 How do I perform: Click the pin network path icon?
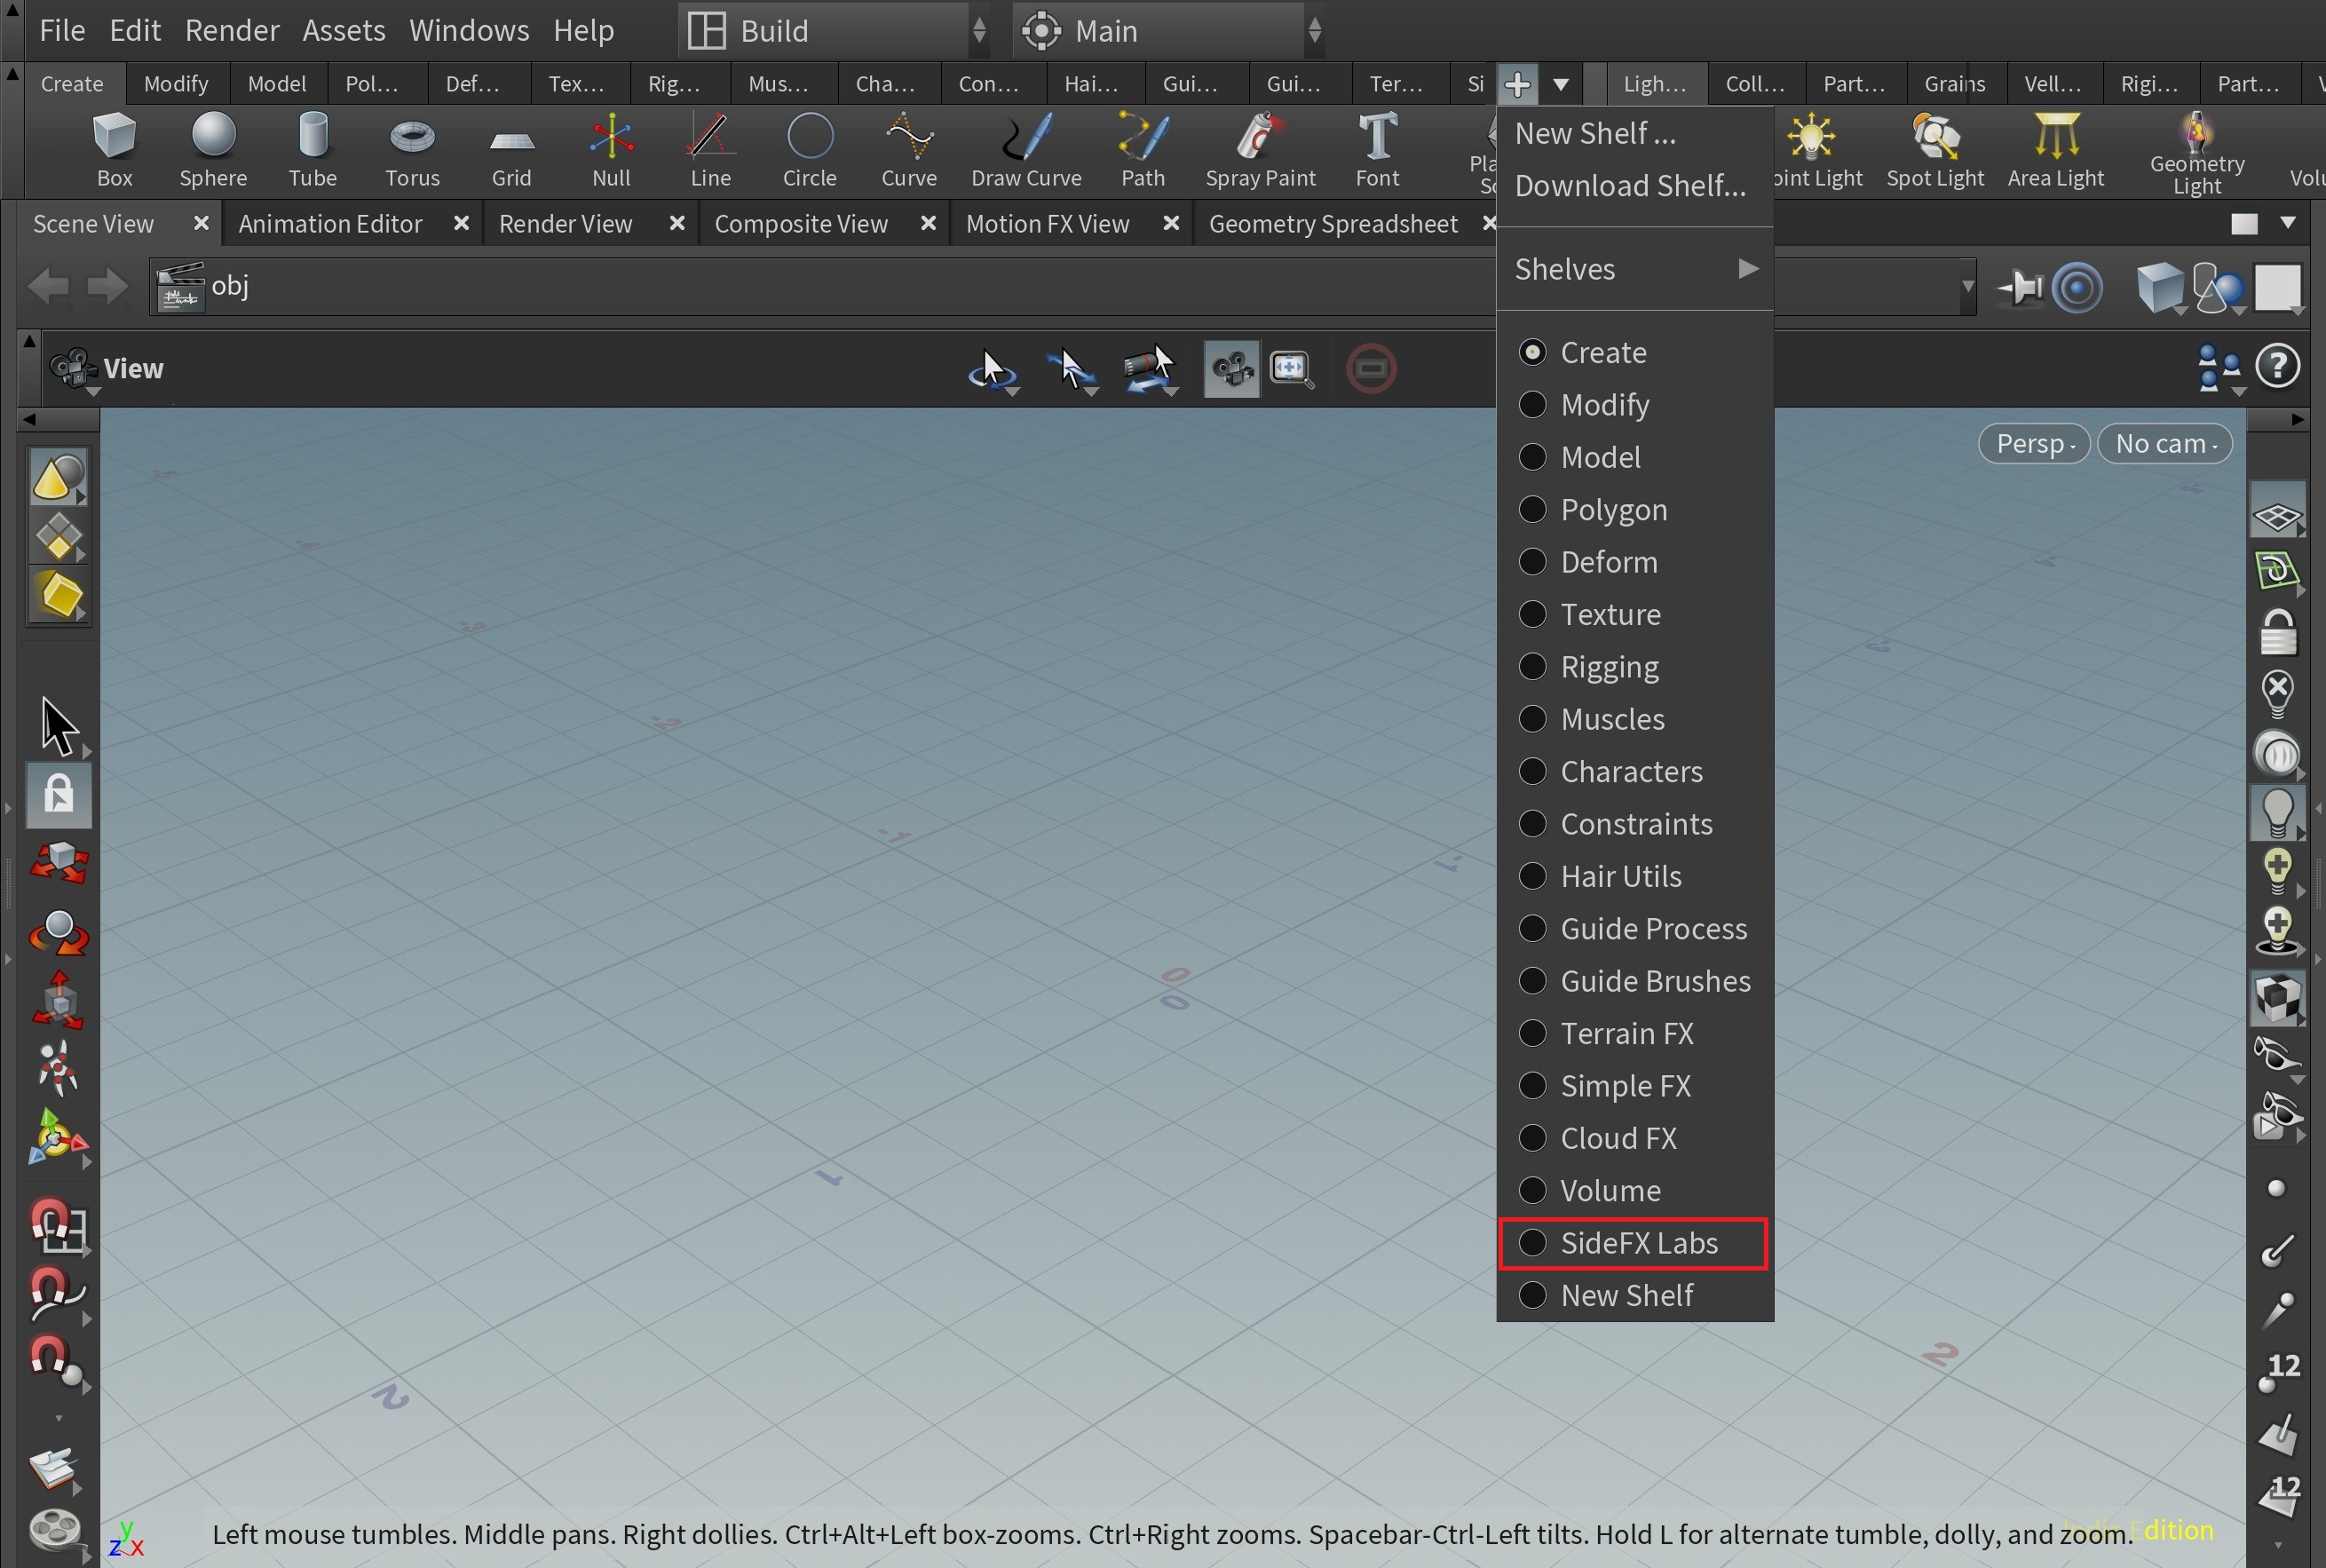click(x=2019, y=288)
